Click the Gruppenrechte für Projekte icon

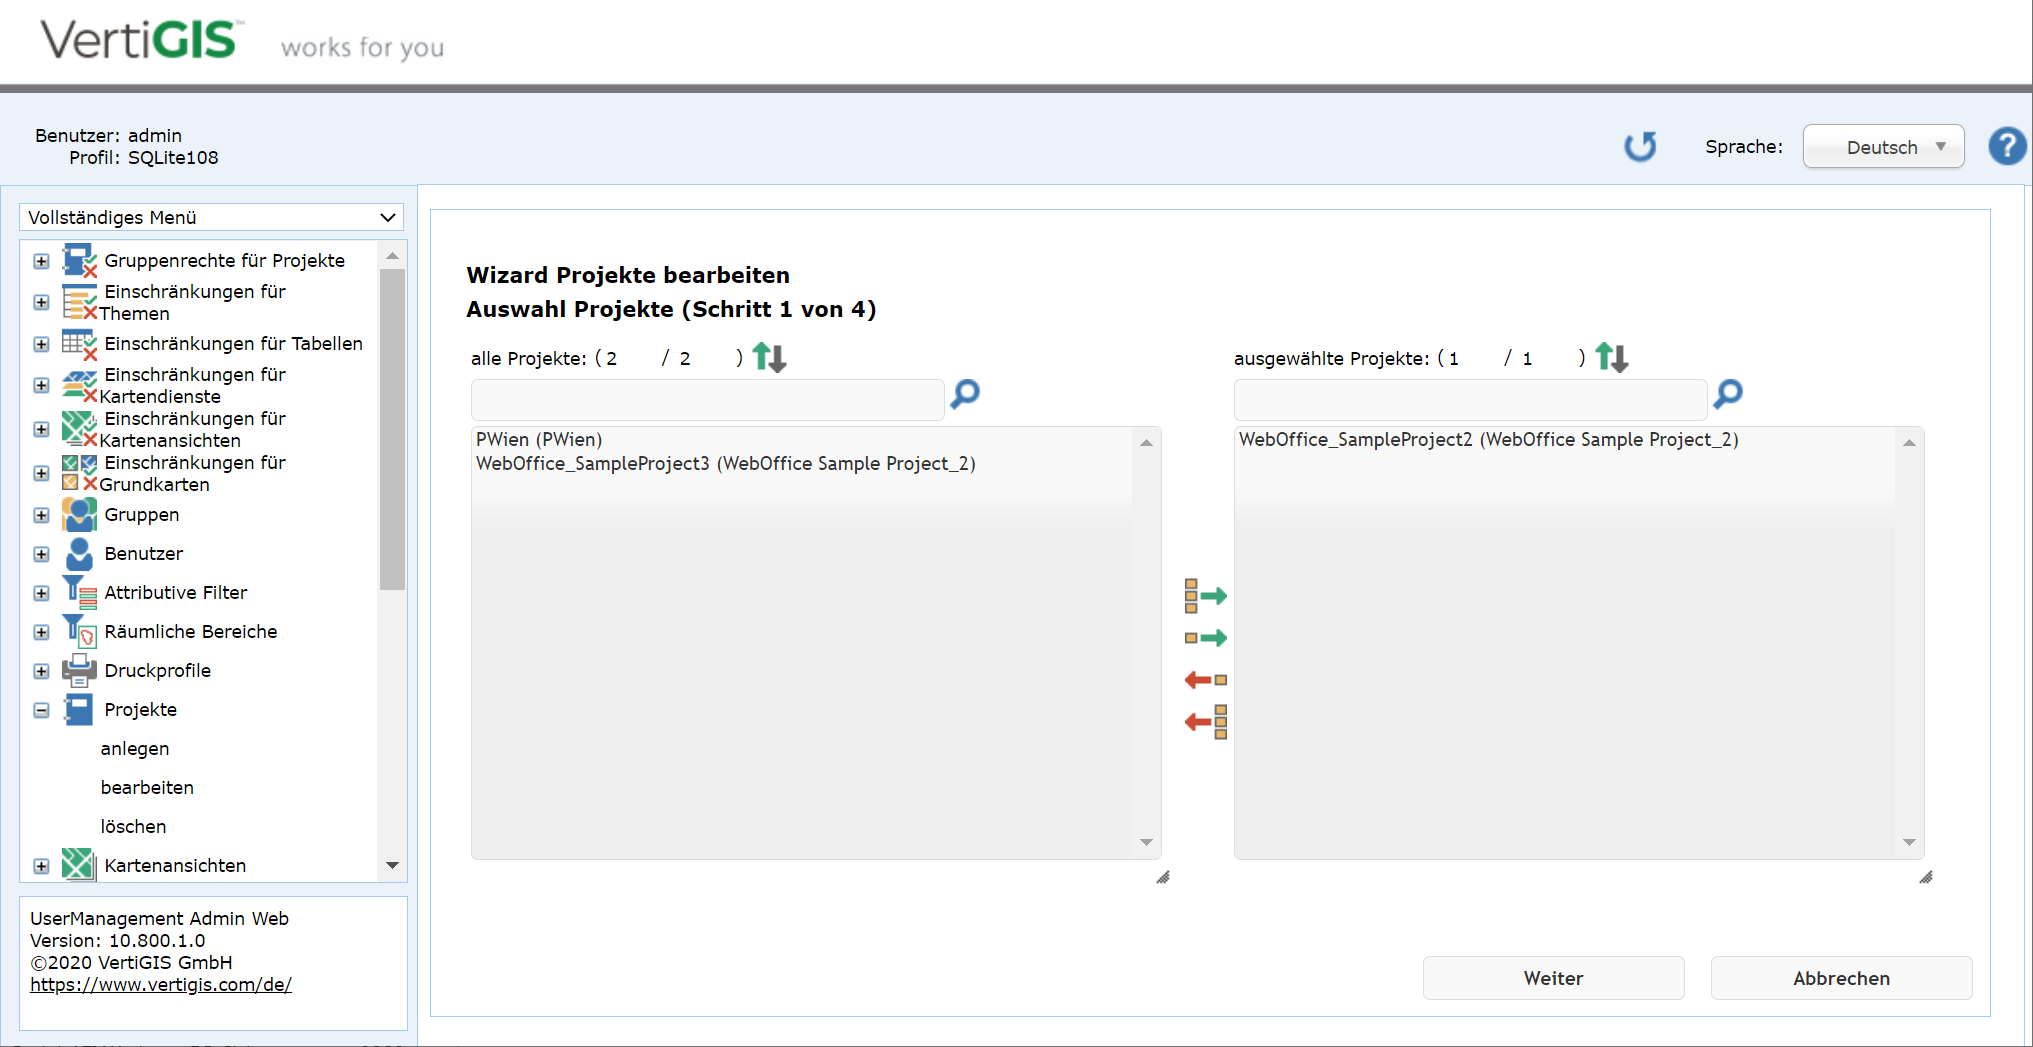pos(79,261)
